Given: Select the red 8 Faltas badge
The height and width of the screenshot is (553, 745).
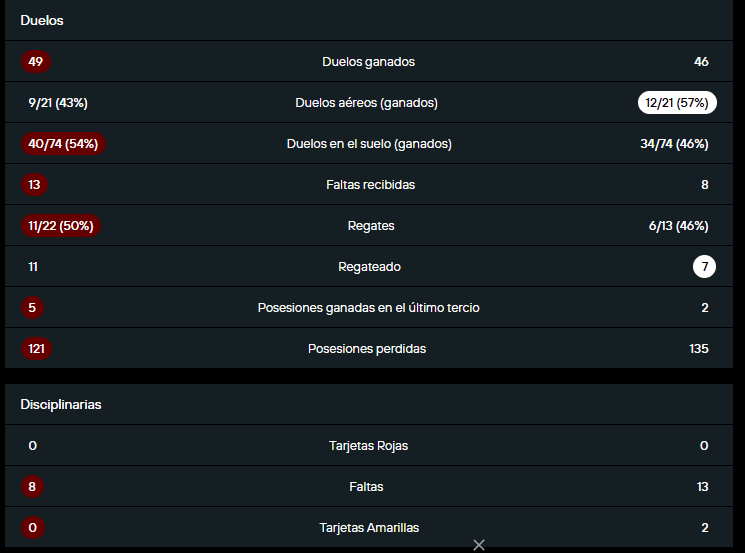Looking at the screenshot, I should coord(32,486).
